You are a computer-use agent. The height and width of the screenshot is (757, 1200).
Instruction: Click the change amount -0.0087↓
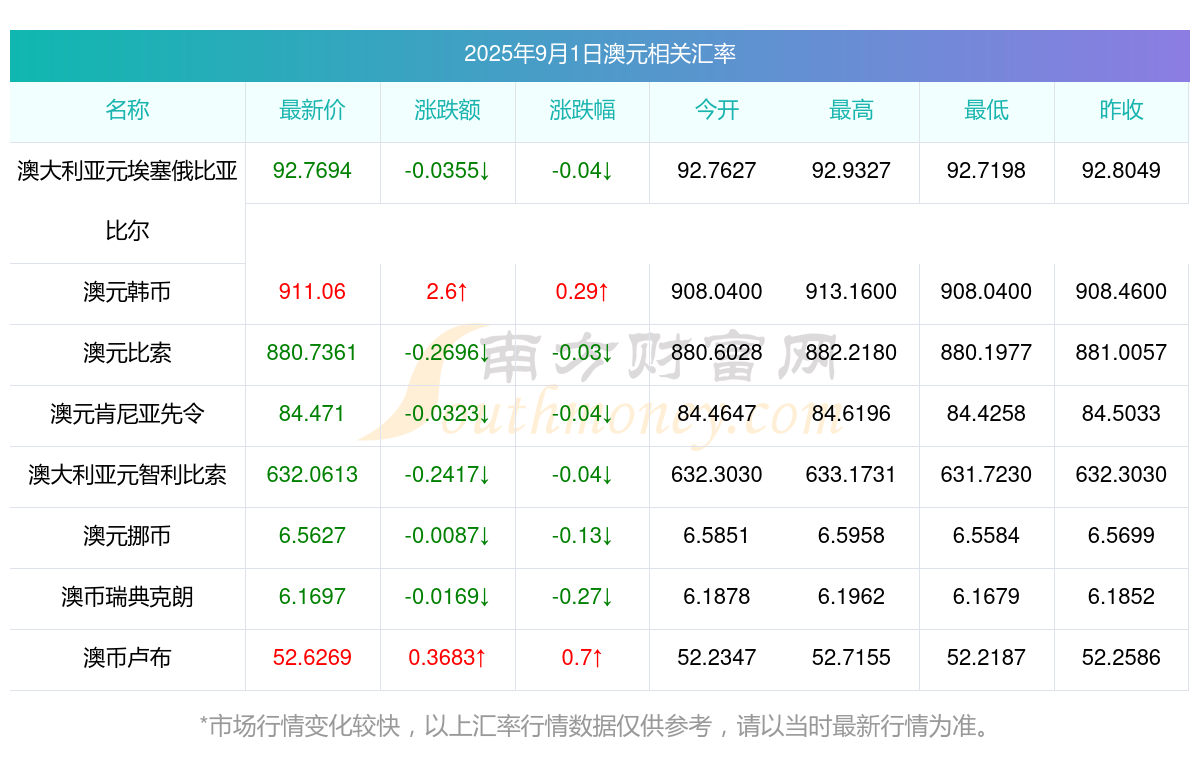pyautogui.click(x=447, y=536)
